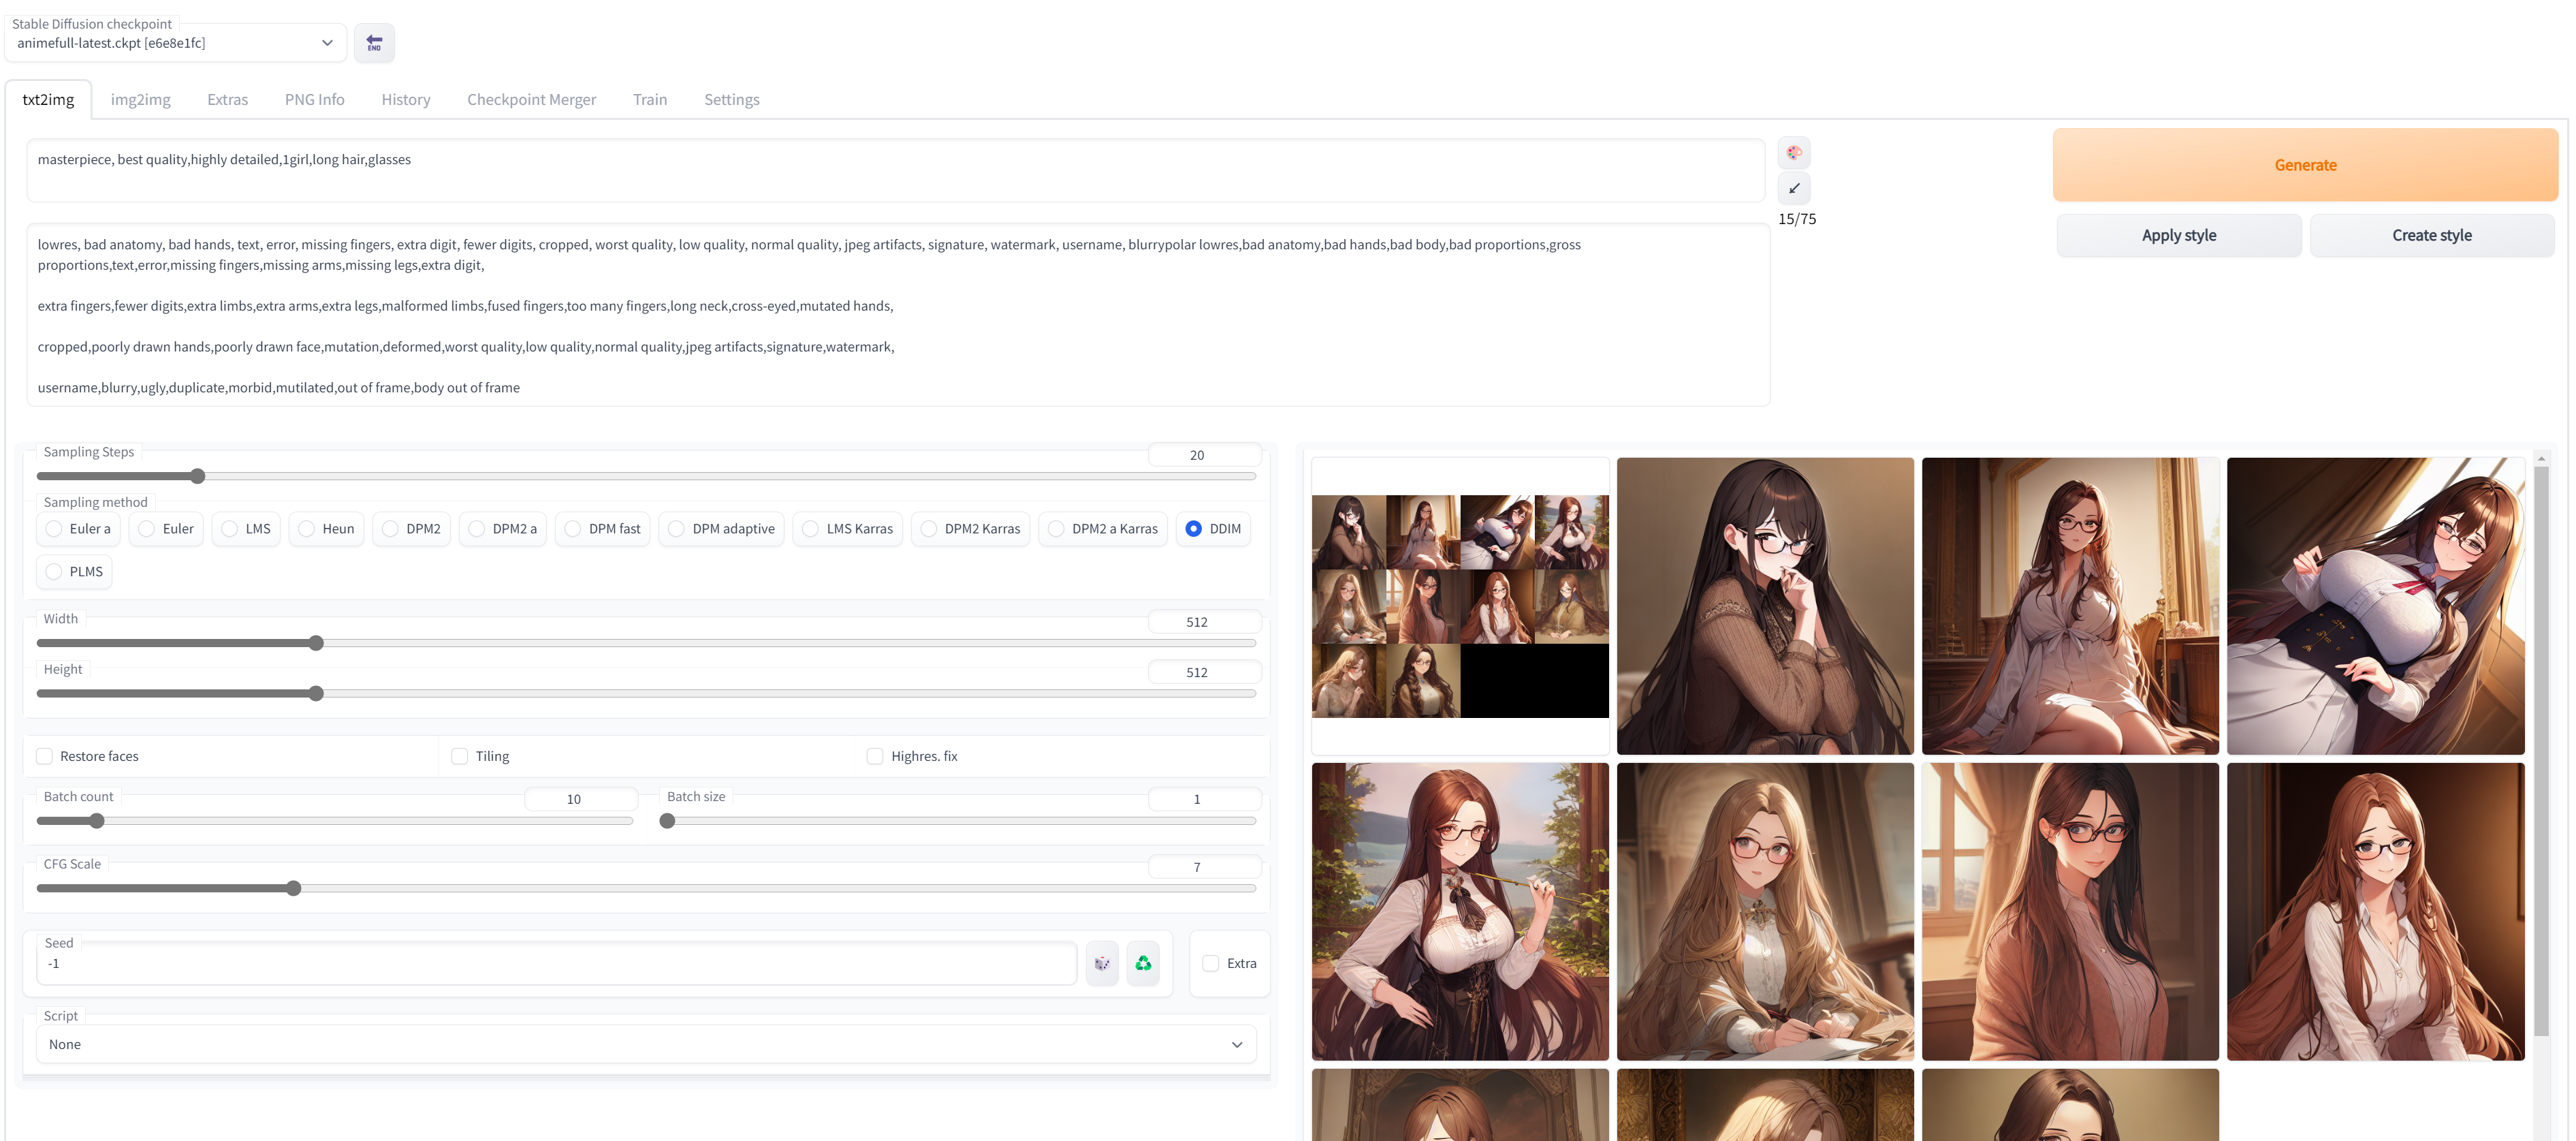Click the Create style button
The width and height of the screenshot is (2576, 1141).
[x=2431, y=235]
